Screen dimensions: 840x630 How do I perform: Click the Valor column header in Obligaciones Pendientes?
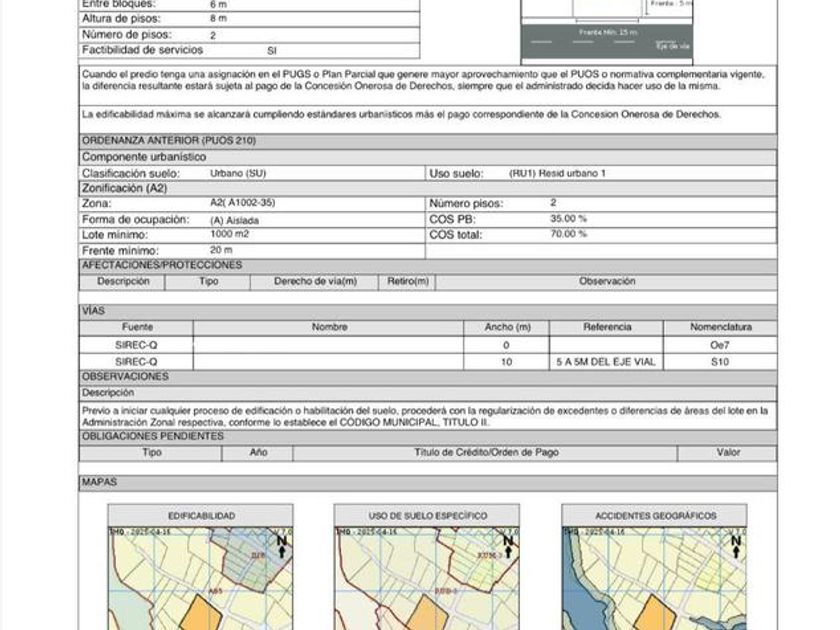coord(728,453)
